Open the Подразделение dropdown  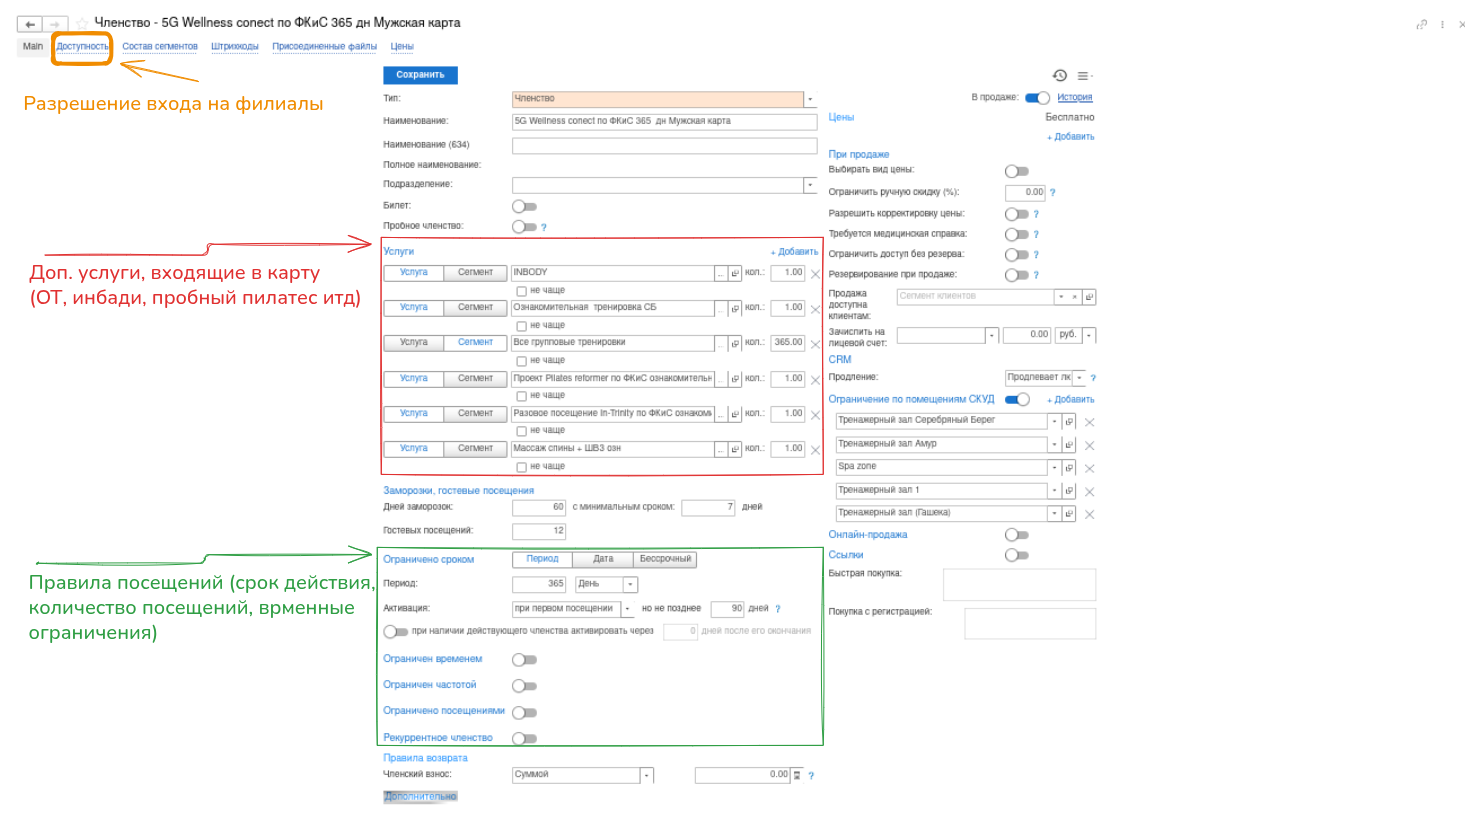[810, 185]
